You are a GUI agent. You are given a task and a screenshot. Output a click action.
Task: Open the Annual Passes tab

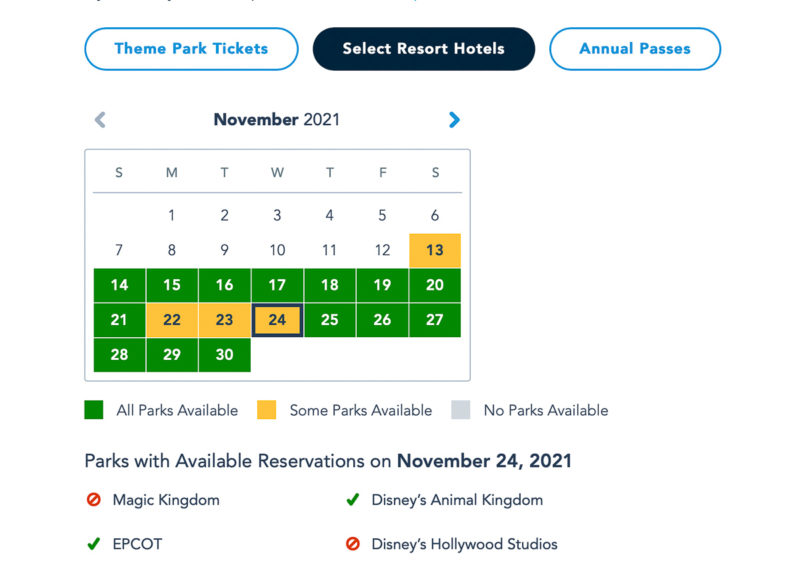(635, 49)
